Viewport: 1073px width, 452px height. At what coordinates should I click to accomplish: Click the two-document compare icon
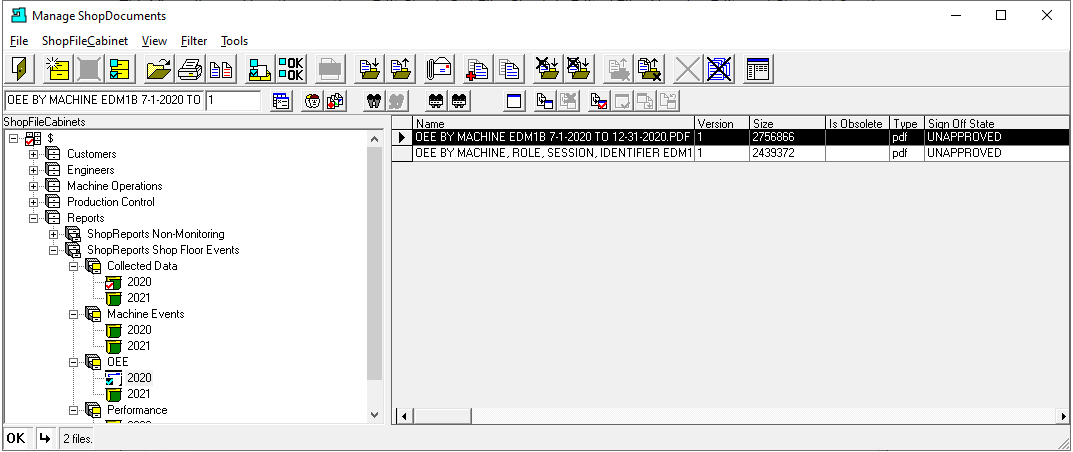(221, 69)
